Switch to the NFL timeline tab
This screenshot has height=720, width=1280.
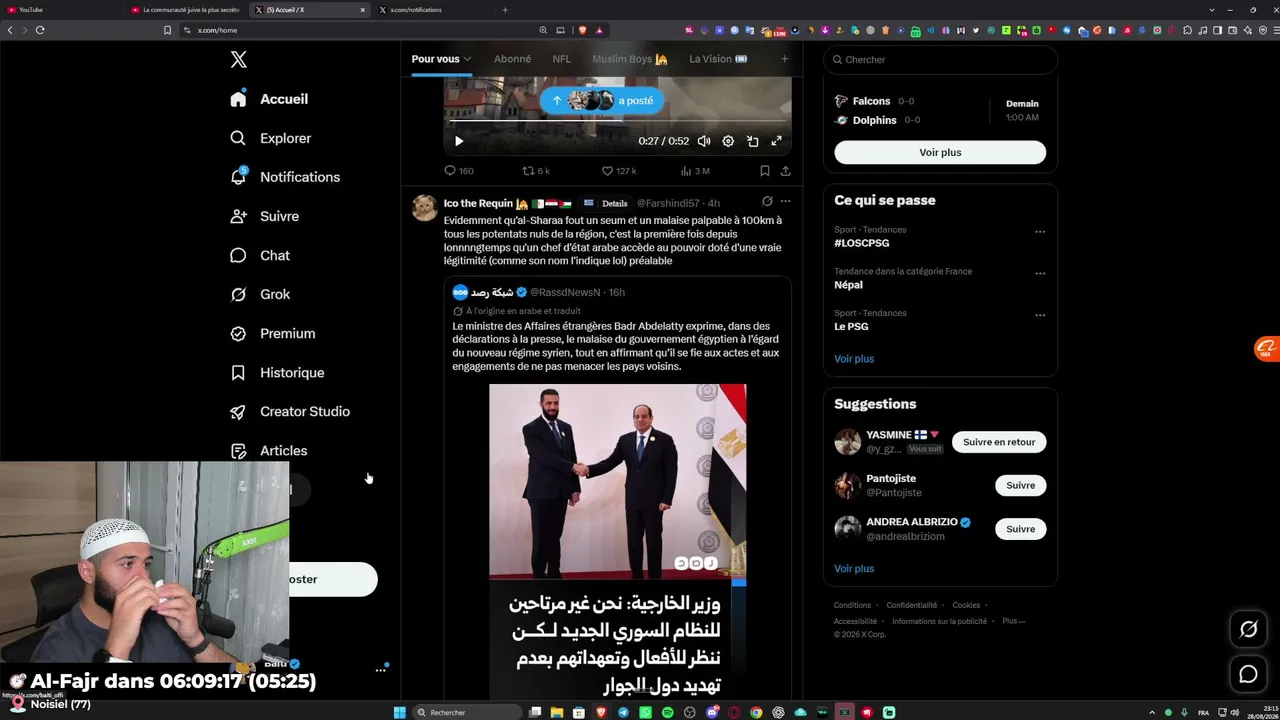point(562,59)
